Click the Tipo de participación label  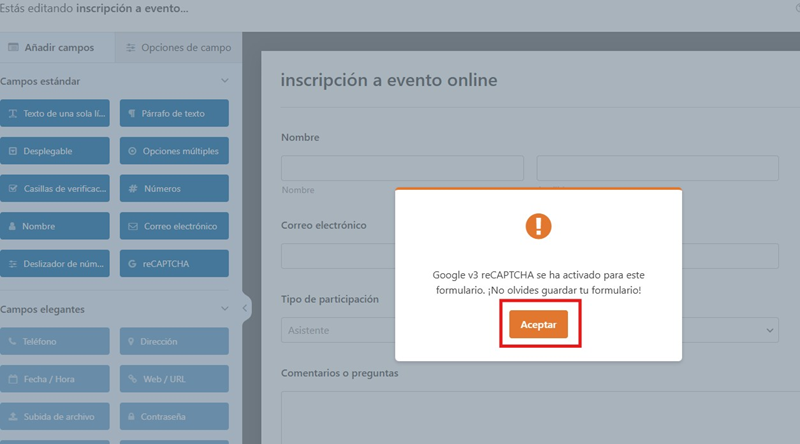(330, 299)
